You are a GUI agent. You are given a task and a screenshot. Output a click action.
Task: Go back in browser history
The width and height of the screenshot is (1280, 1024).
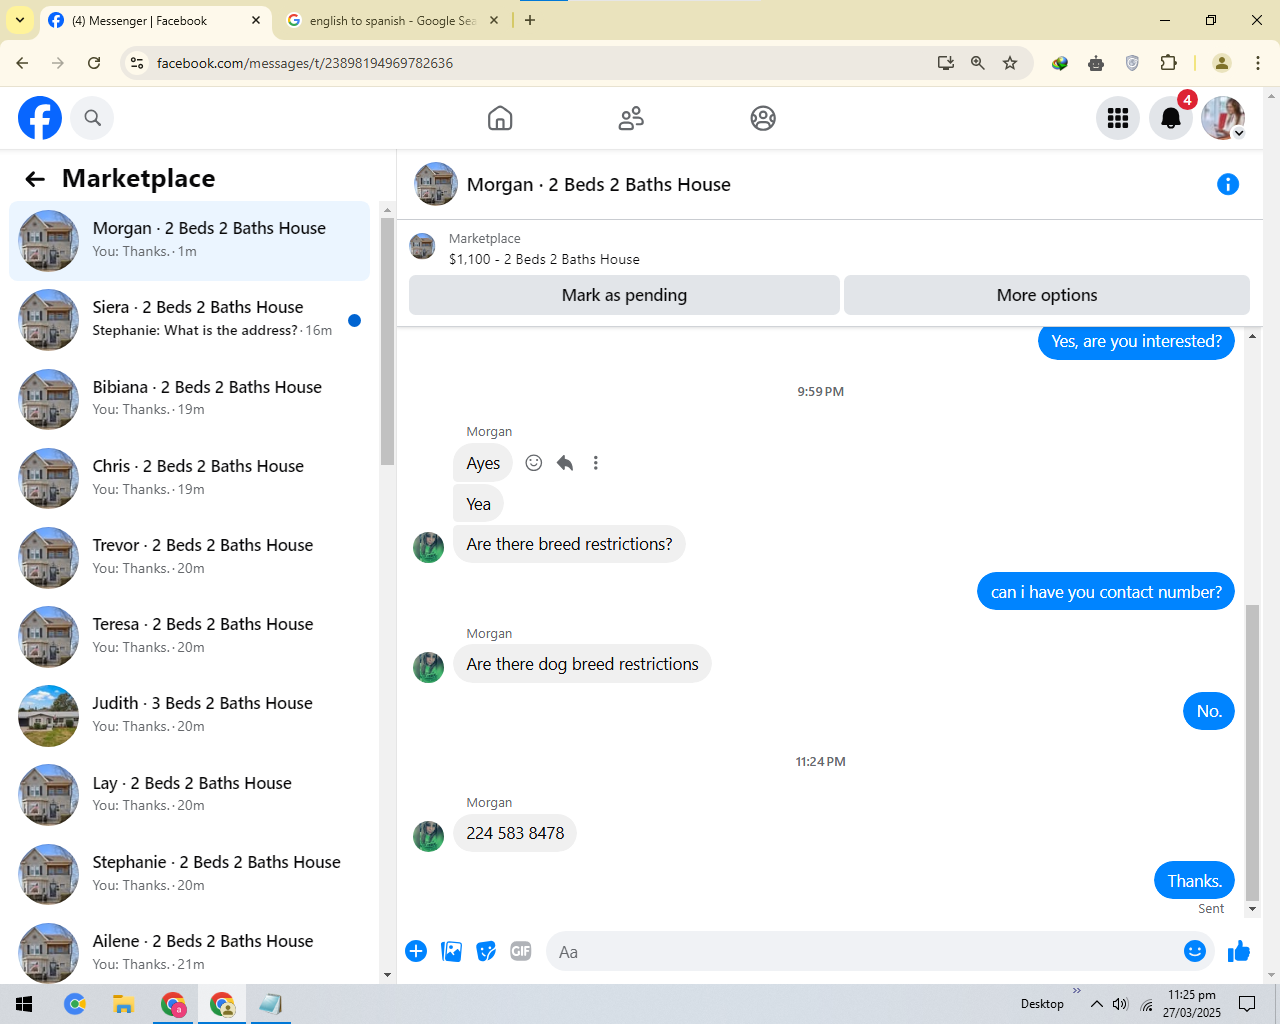pyautogui.click(x=22, y=63)
